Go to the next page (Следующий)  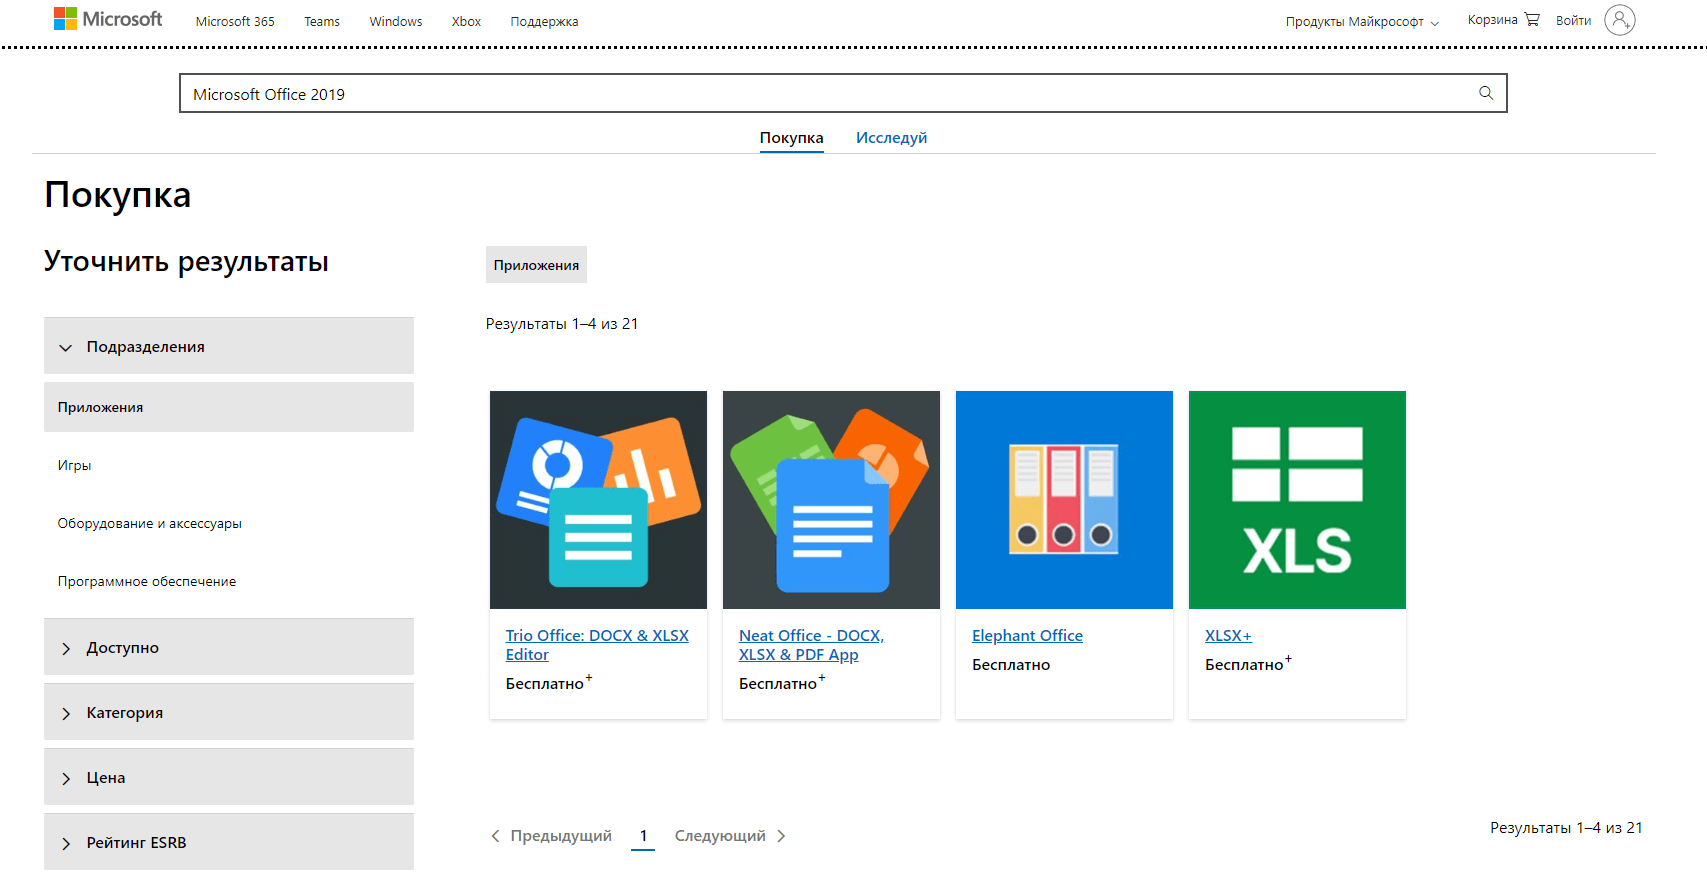coord(730,836)
